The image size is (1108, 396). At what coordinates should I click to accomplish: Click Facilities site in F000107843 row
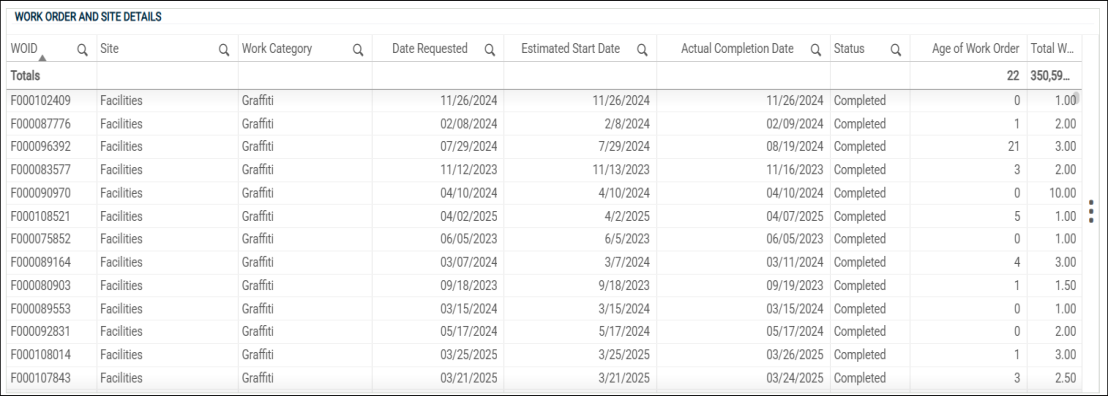pyautogui.click(x=121, y=378)
